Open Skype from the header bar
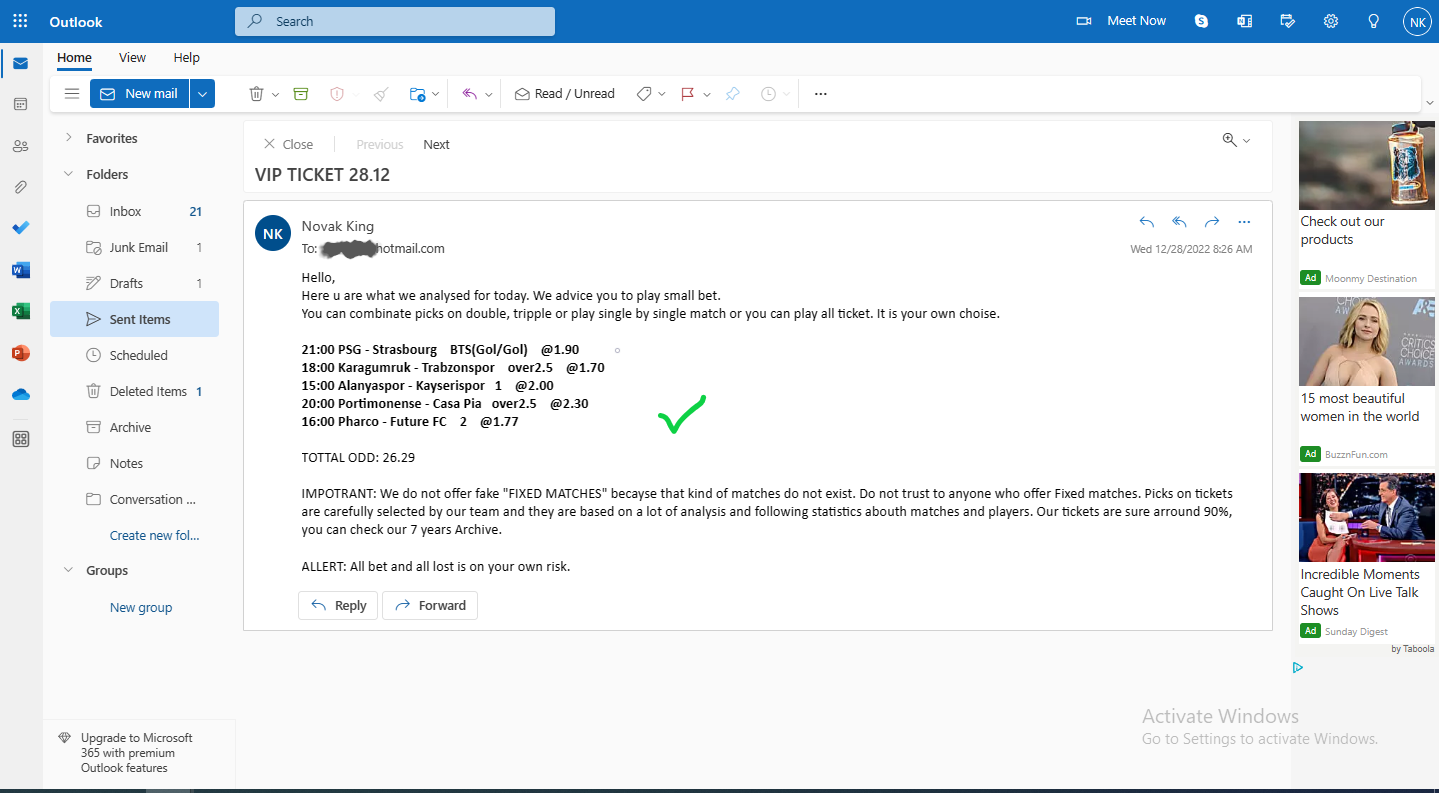Viewport: 1439px width, 793px height. coord(1201,21)
